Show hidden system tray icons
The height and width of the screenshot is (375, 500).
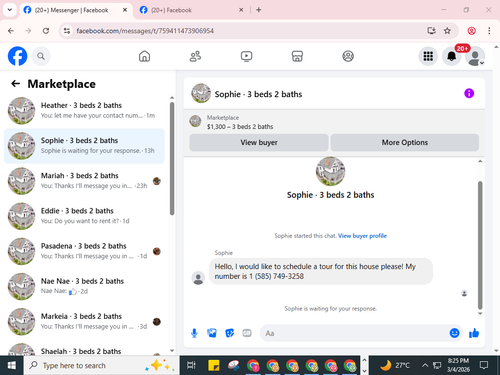pos(425,365)
